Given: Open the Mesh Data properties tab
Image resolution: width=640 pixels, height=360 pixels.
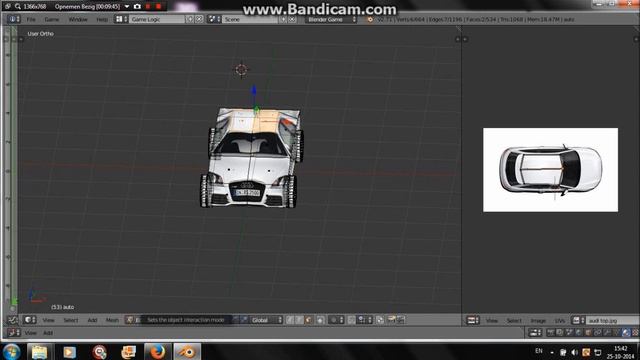Looking at the screenshot, I should [616, 333].
